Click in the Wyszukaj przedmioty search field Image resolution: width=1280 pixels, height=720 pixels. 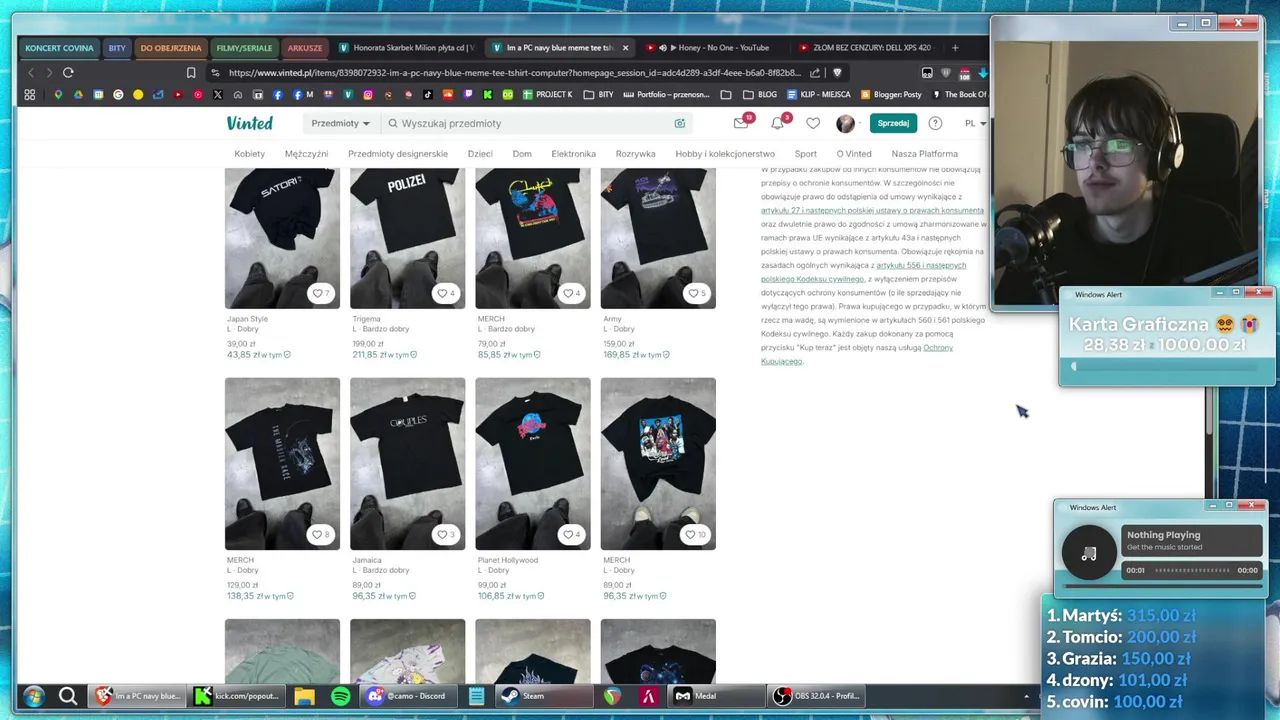click(535, 123)
